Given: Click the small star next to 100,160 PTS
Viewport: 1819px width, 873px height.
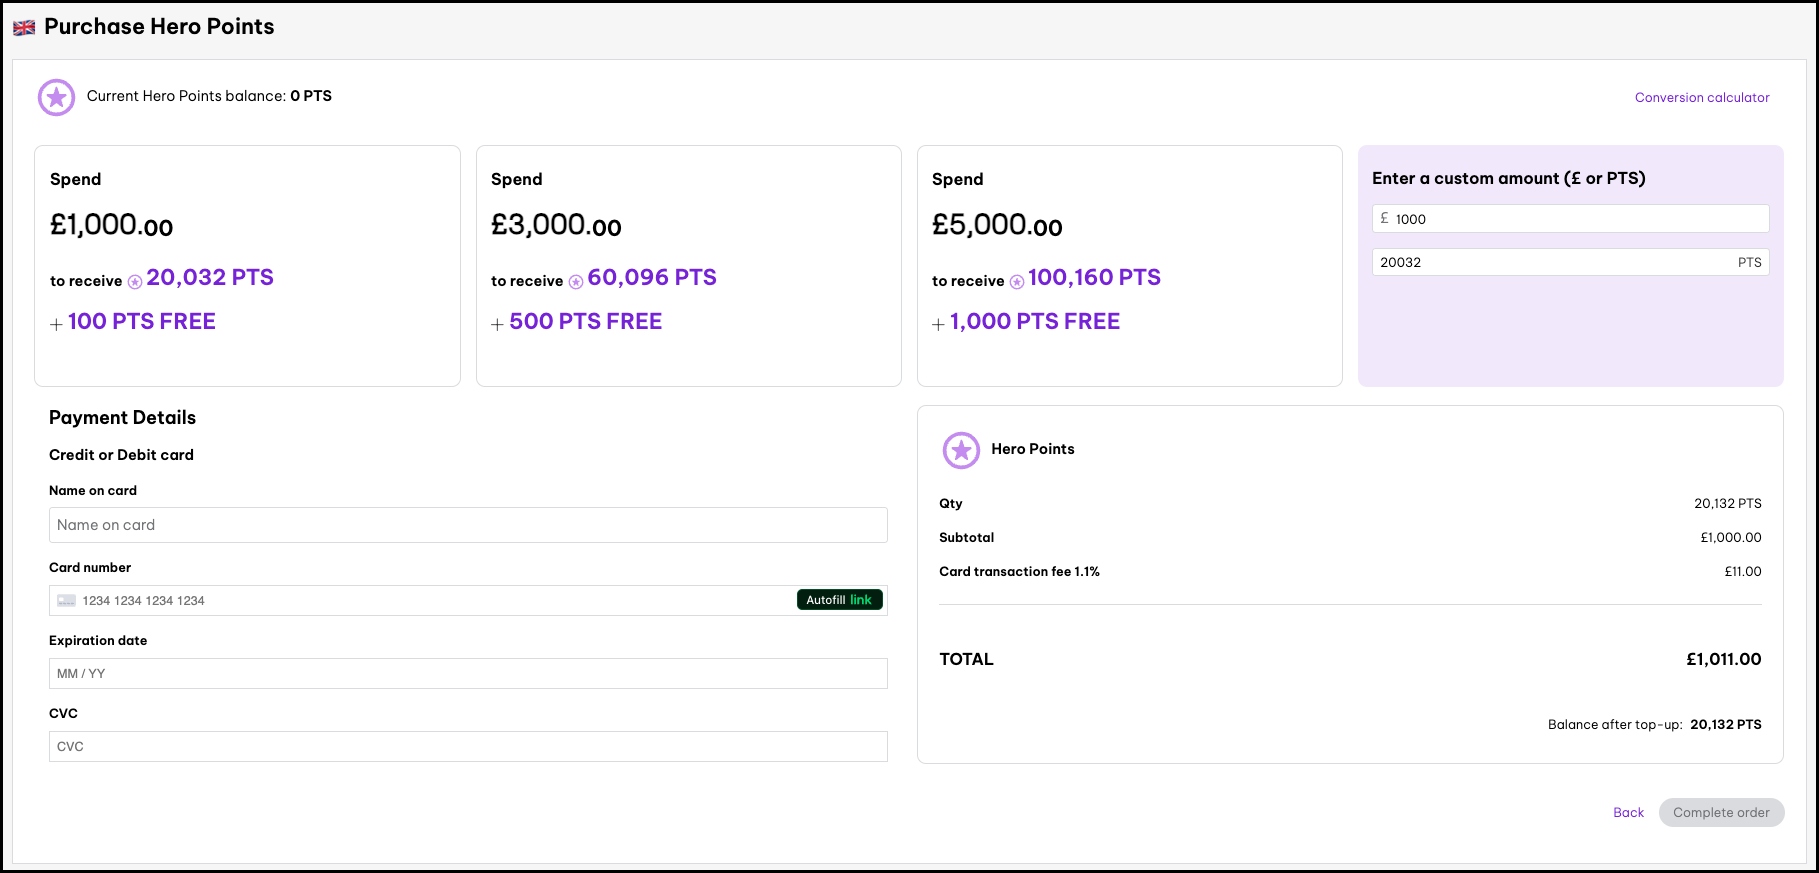Looking at the screenshot, I should 1017,282.
